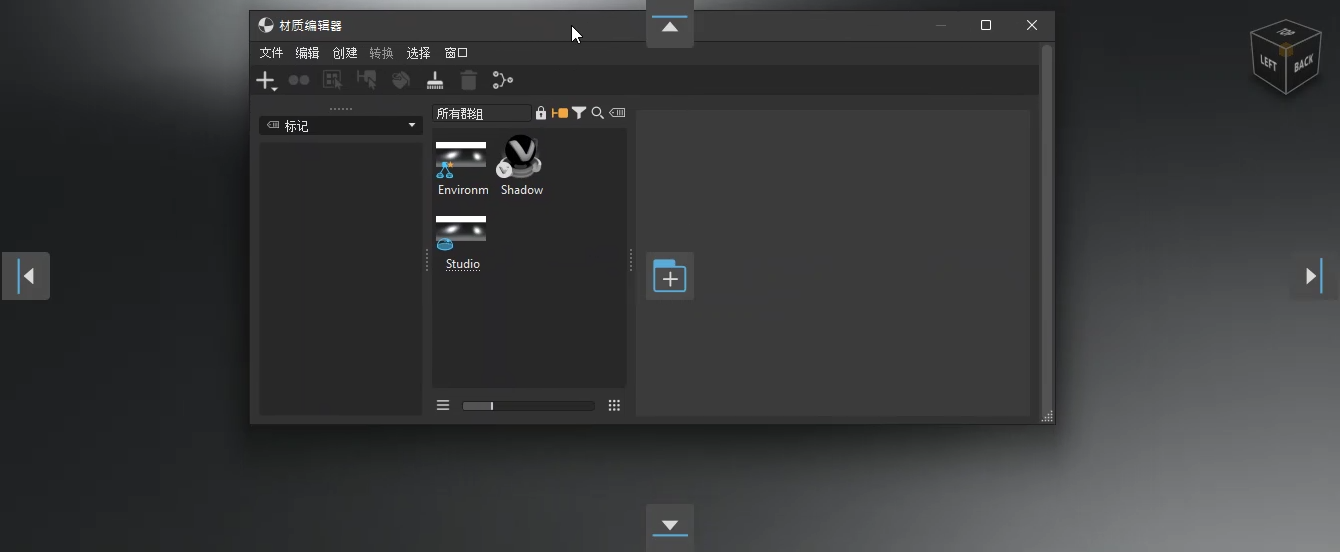This screenshot has height=552, width=1340.
Task: Open the 文件 menu
Action: (271, 53)
